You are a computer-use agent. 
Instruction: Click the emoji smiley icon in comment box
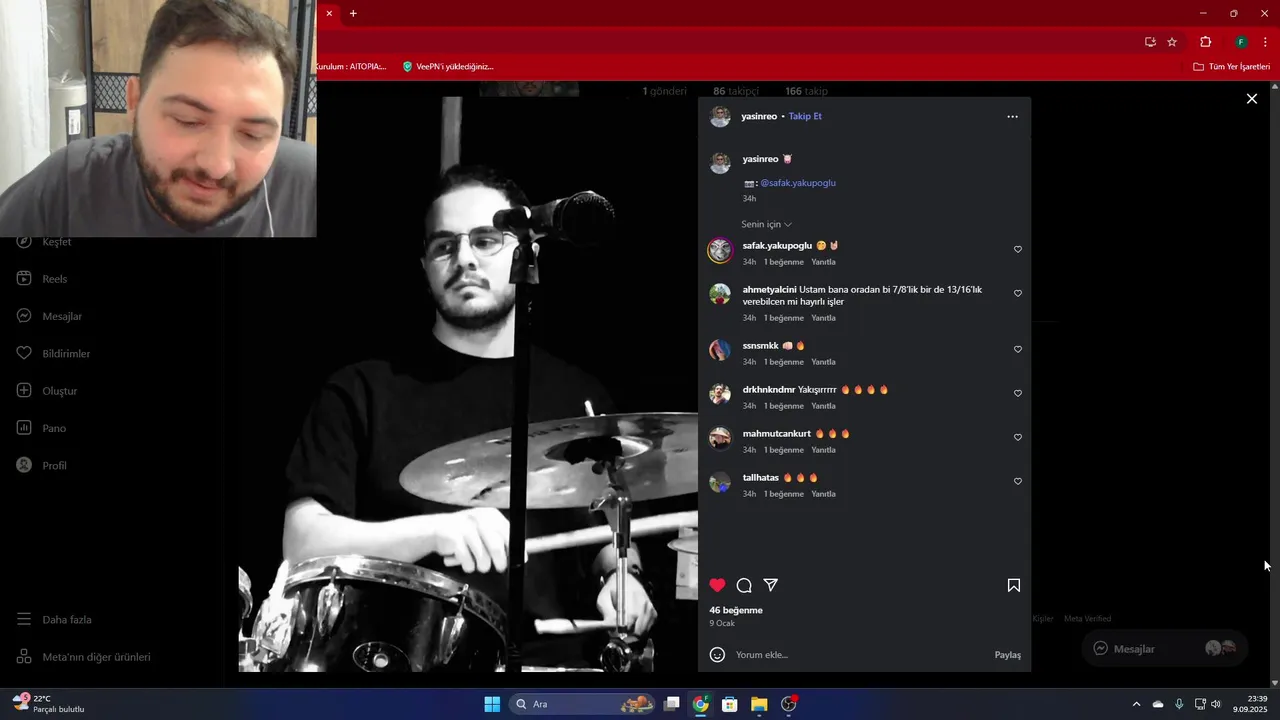click(717, 655)
